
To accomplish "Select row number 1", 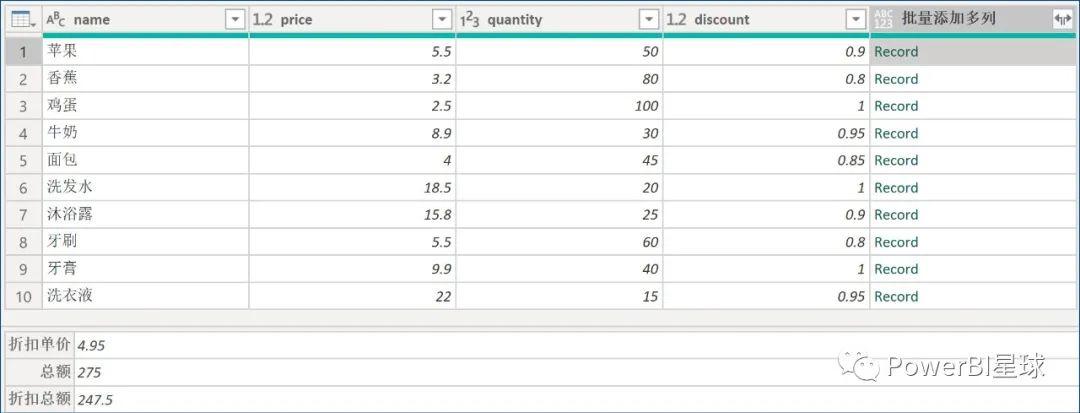I will [x=23, y=52].
